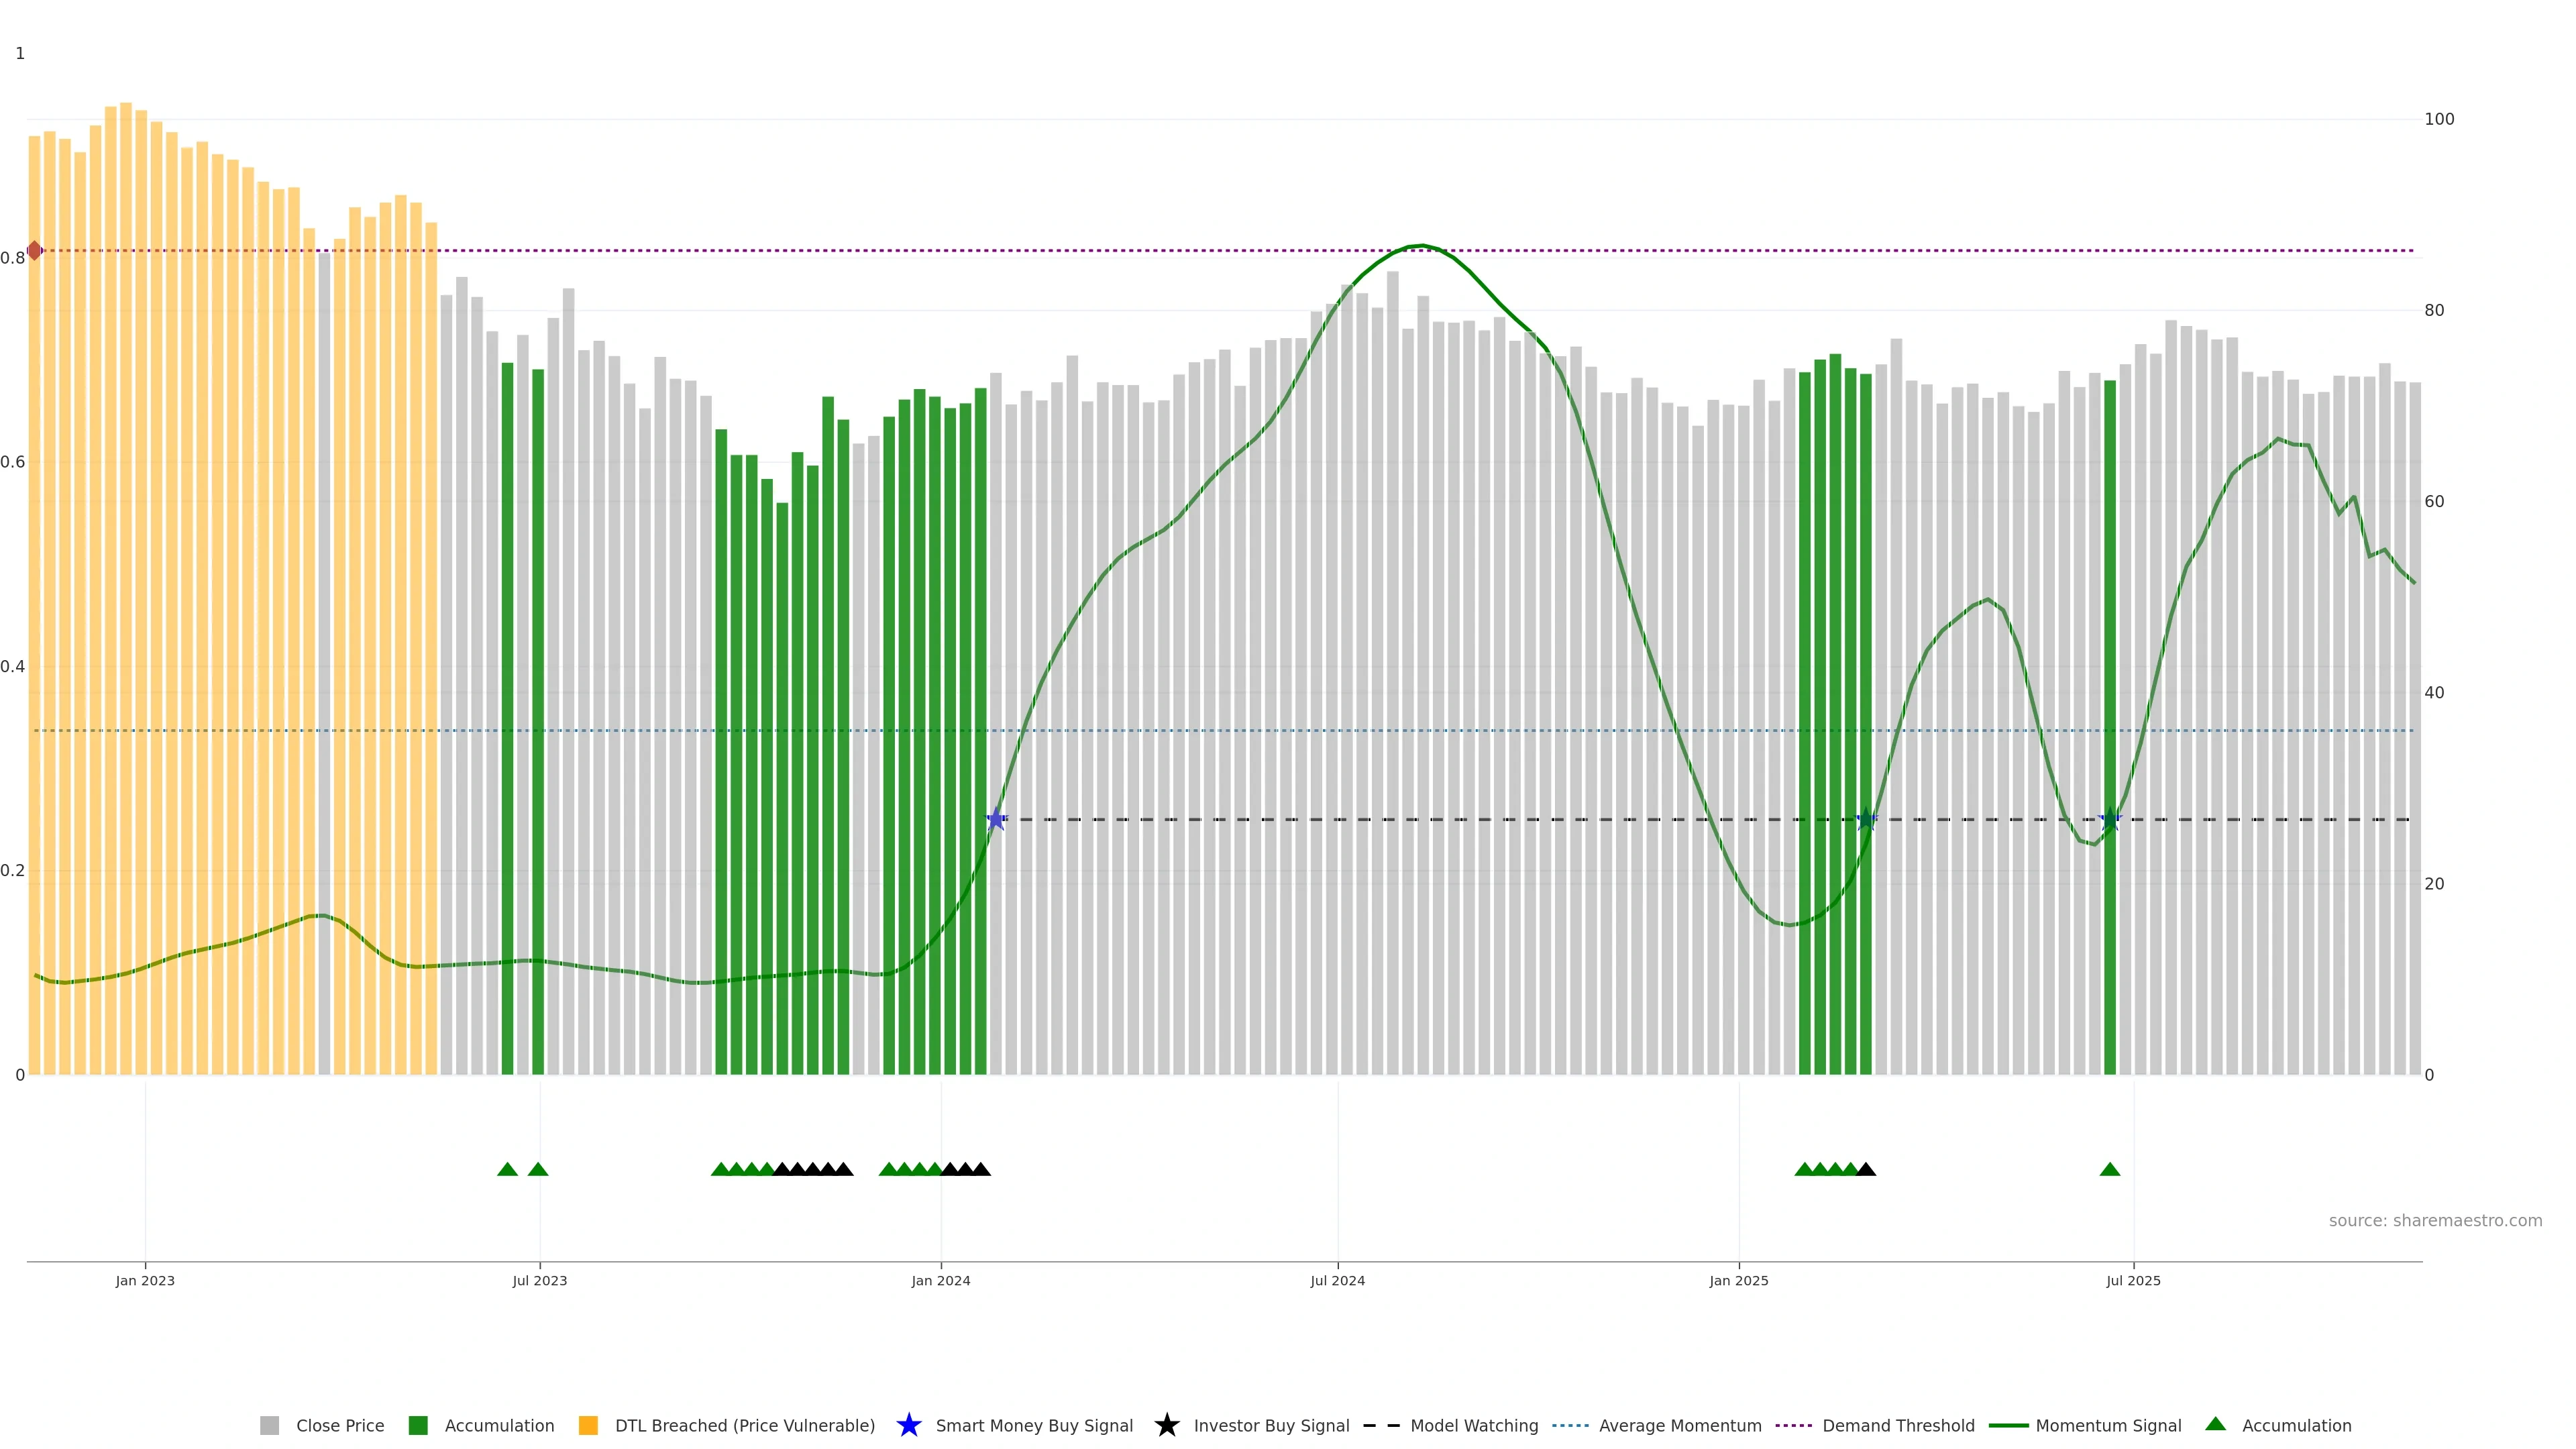Toggle DTL Breached (Price Vulnerable) legend entry

pyautogui.click(x=744, y=1426)
